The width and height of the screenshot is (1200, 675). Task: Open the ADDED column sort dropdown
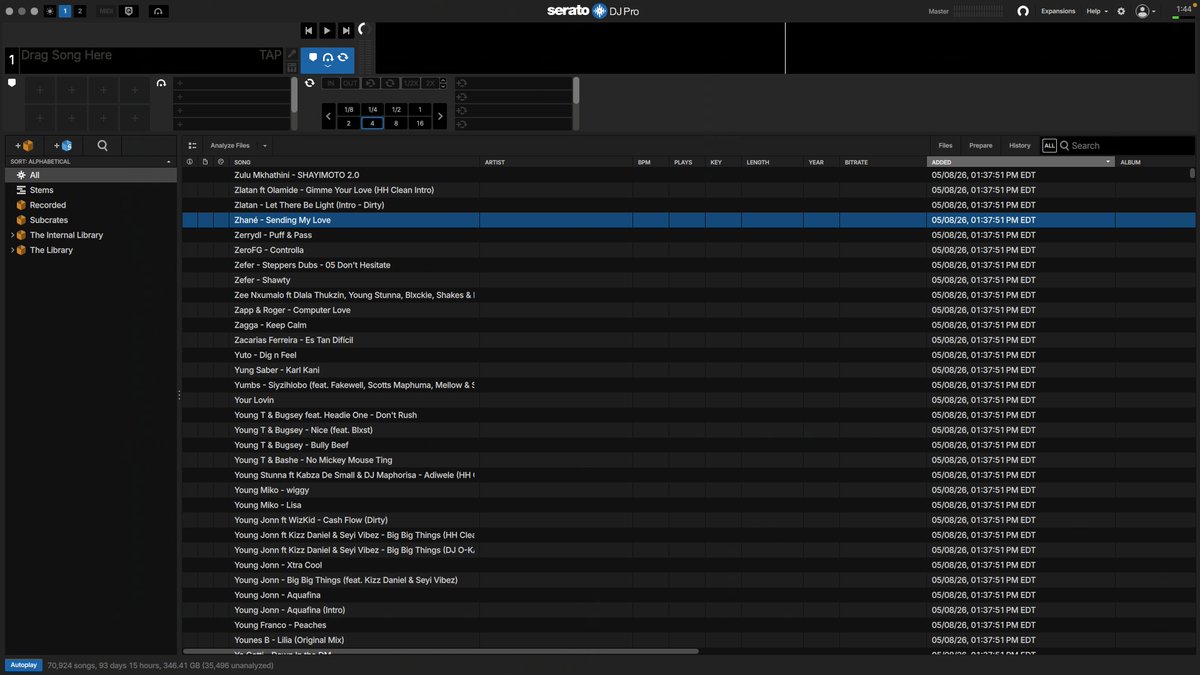pos(1108,162)
